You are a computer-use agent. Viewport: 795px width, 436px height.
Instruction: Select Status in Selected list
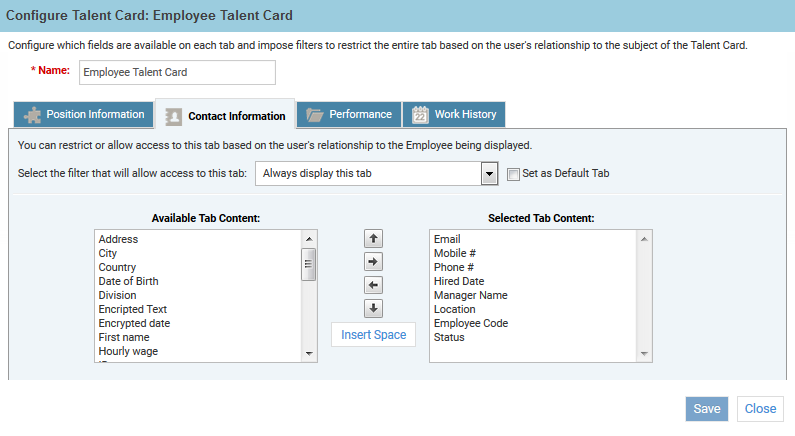point(449,337)
